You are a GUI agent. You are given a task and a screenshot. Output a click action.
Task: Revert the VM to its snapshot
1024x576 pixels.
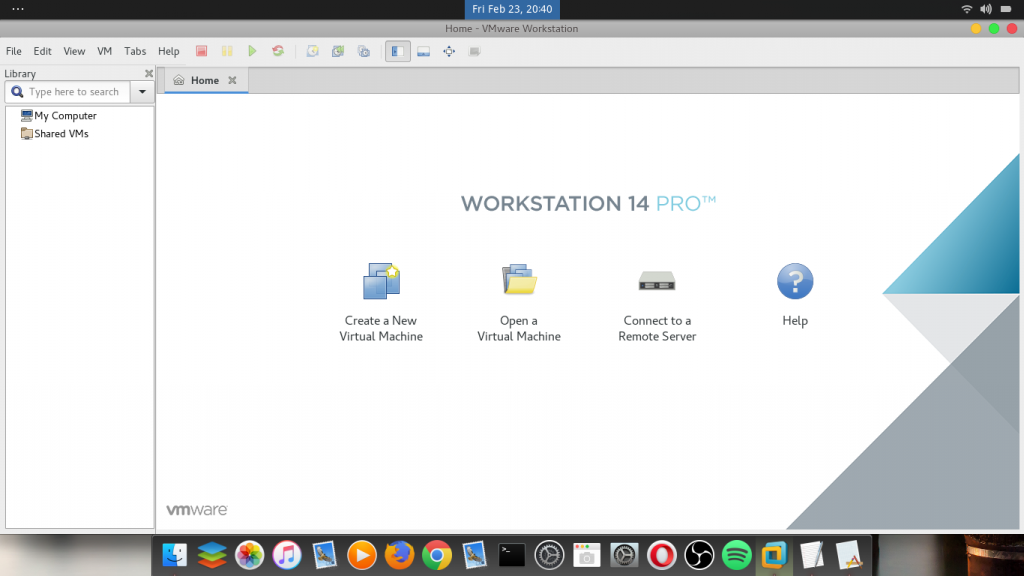click(x=338, y=51)
